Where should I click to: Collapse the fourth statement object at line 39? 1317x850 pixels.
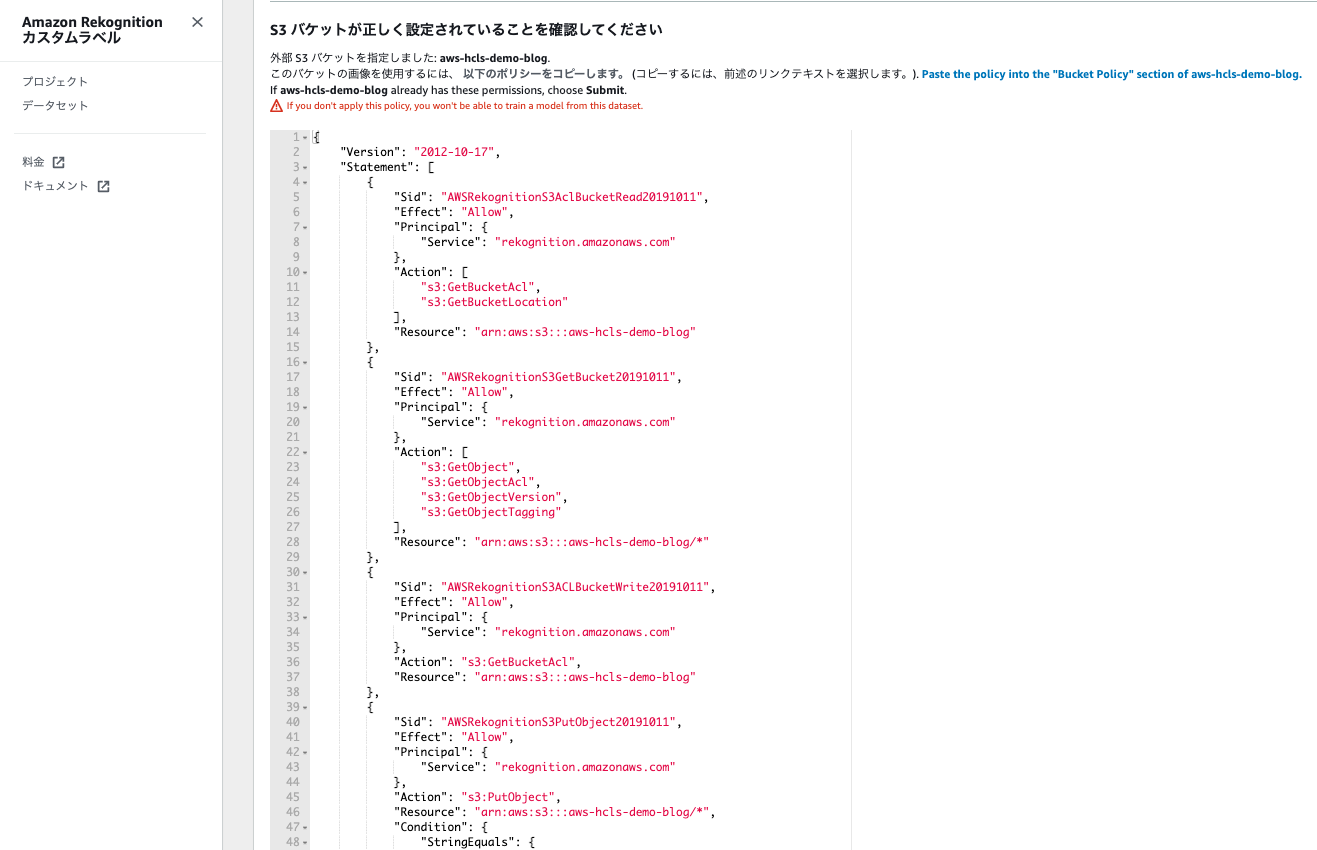click(x=305, y=707)
